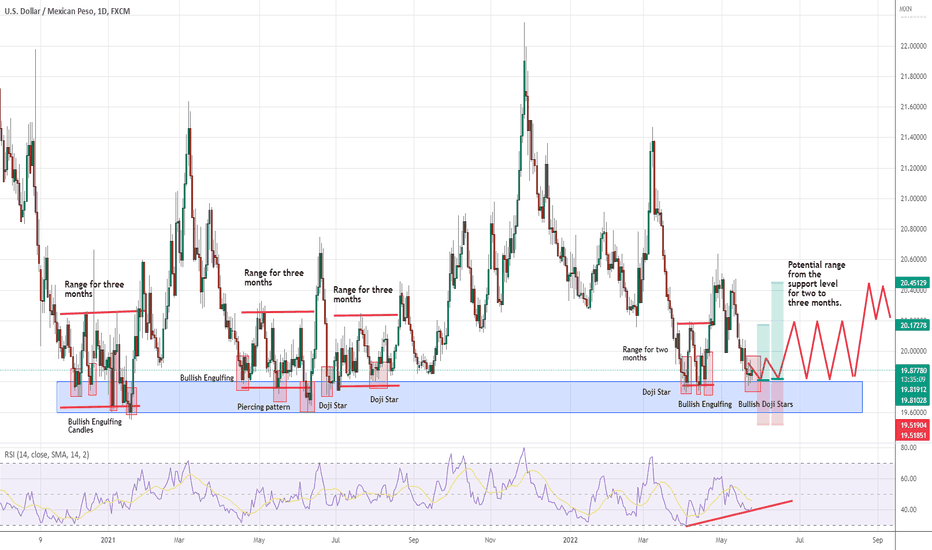
Task: Click the green 20.17278 target price tag
Action: [913, 325]
